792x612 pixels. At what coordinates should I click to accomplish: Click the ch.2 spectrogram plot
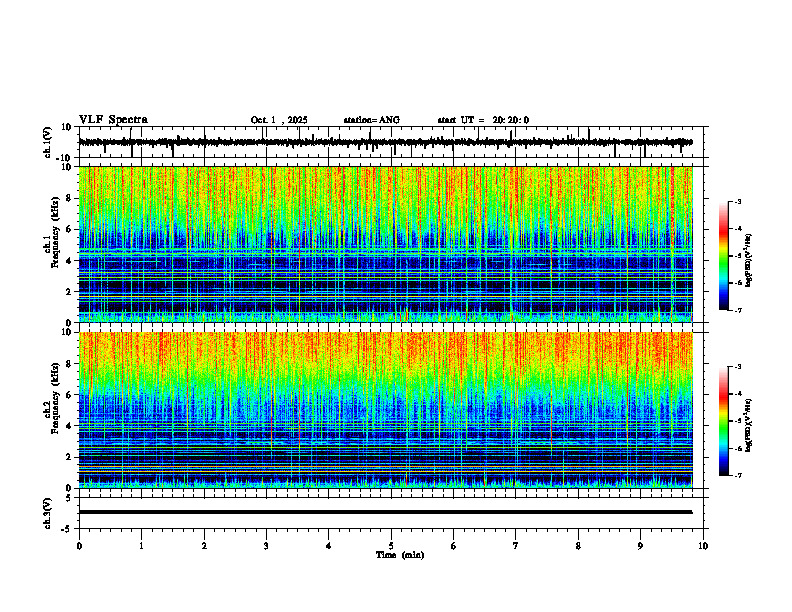[385, 410]
